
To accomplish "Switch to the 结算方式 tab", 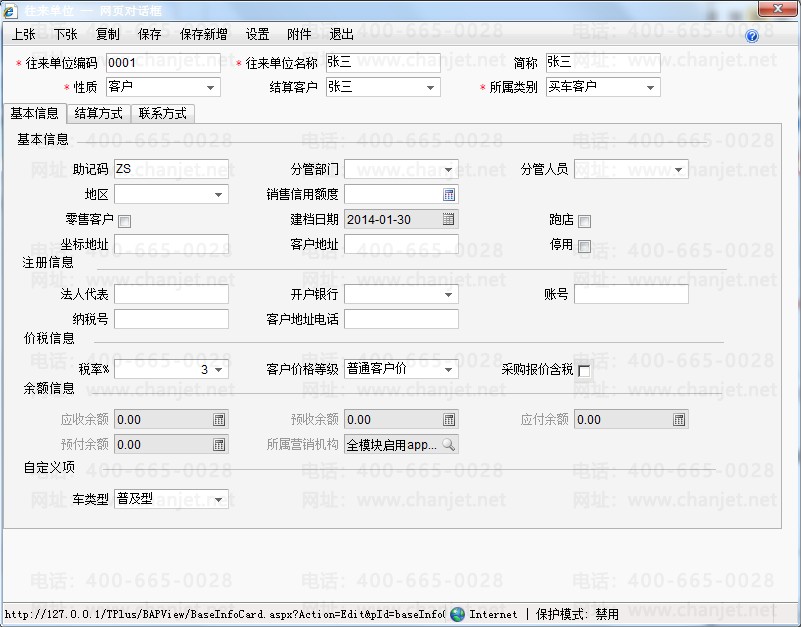I will pos(99,113).
